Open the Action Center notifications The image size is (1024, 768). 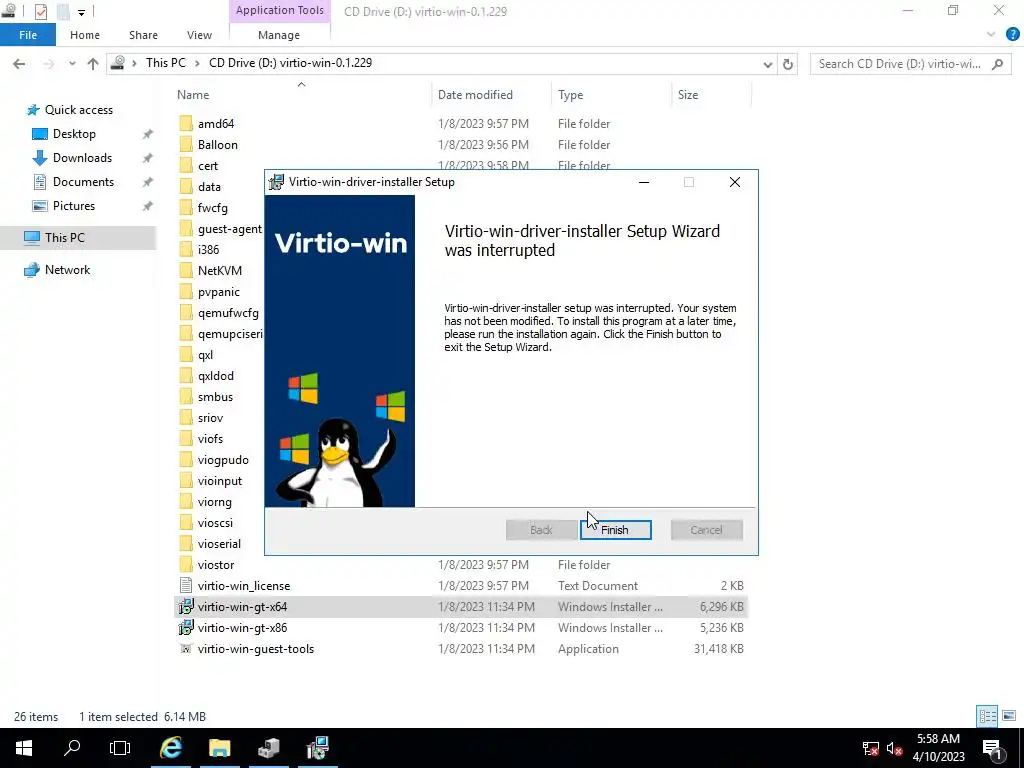coord(993,748)
